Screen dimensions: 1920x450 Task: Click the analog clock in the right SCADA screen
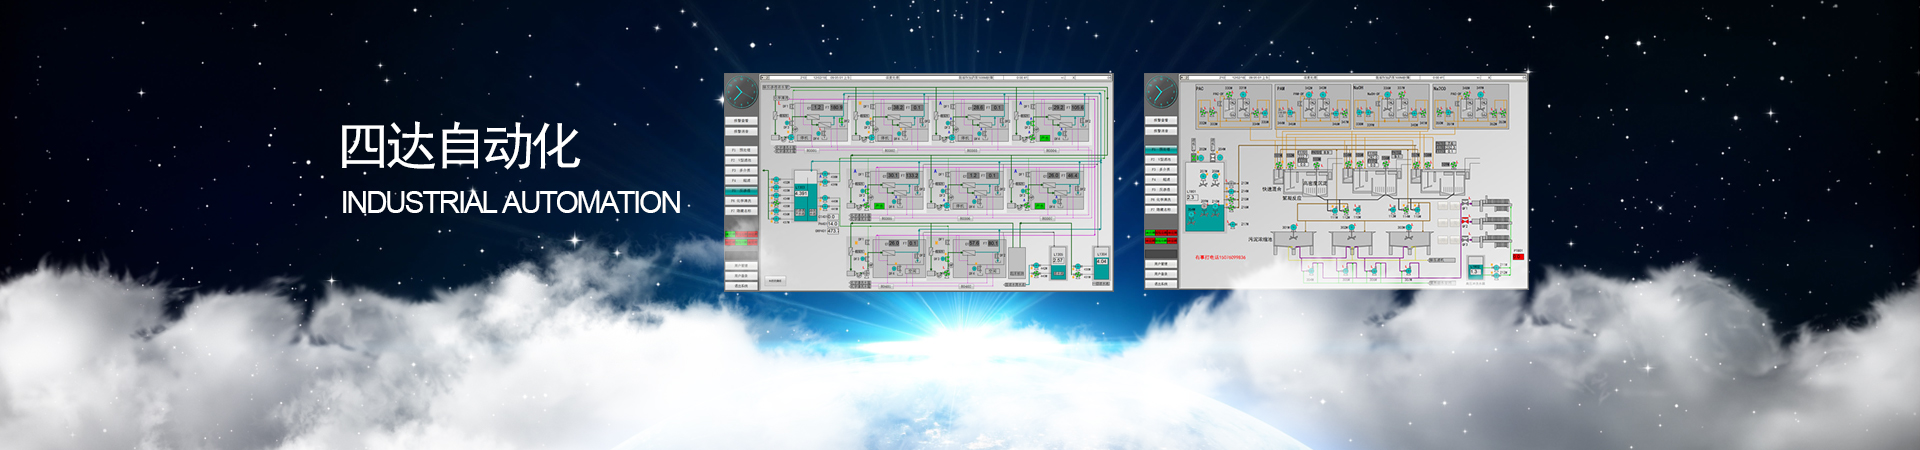click(x=1161, y=93)
